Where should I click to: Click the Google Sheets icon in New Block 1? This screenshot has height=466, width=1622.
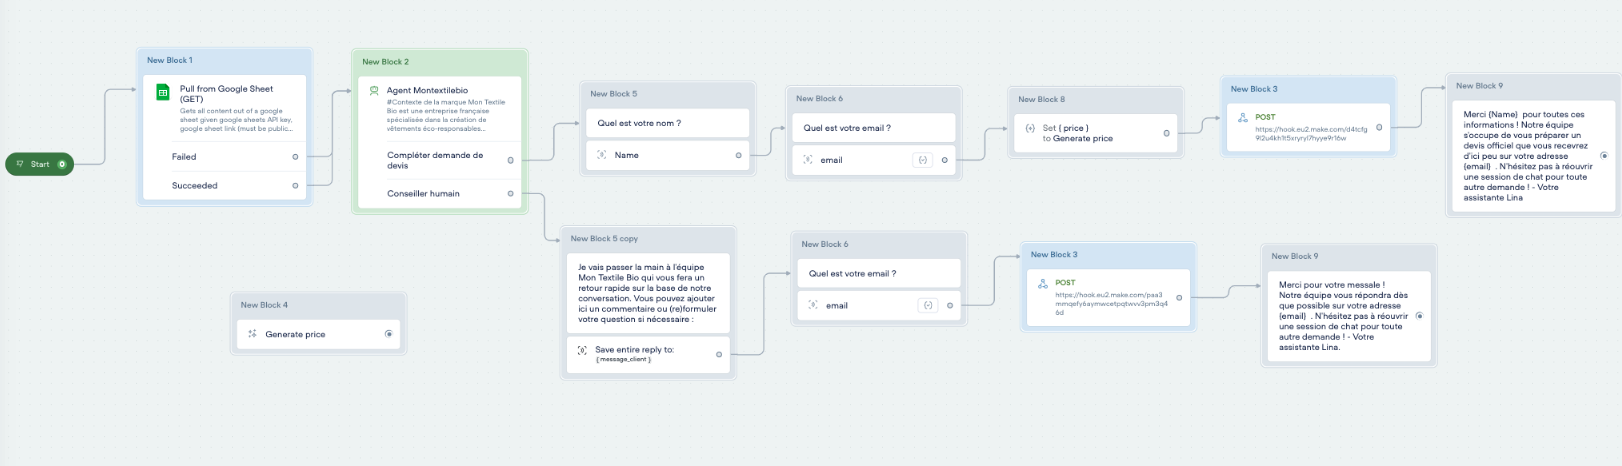[x=162, y=93]
